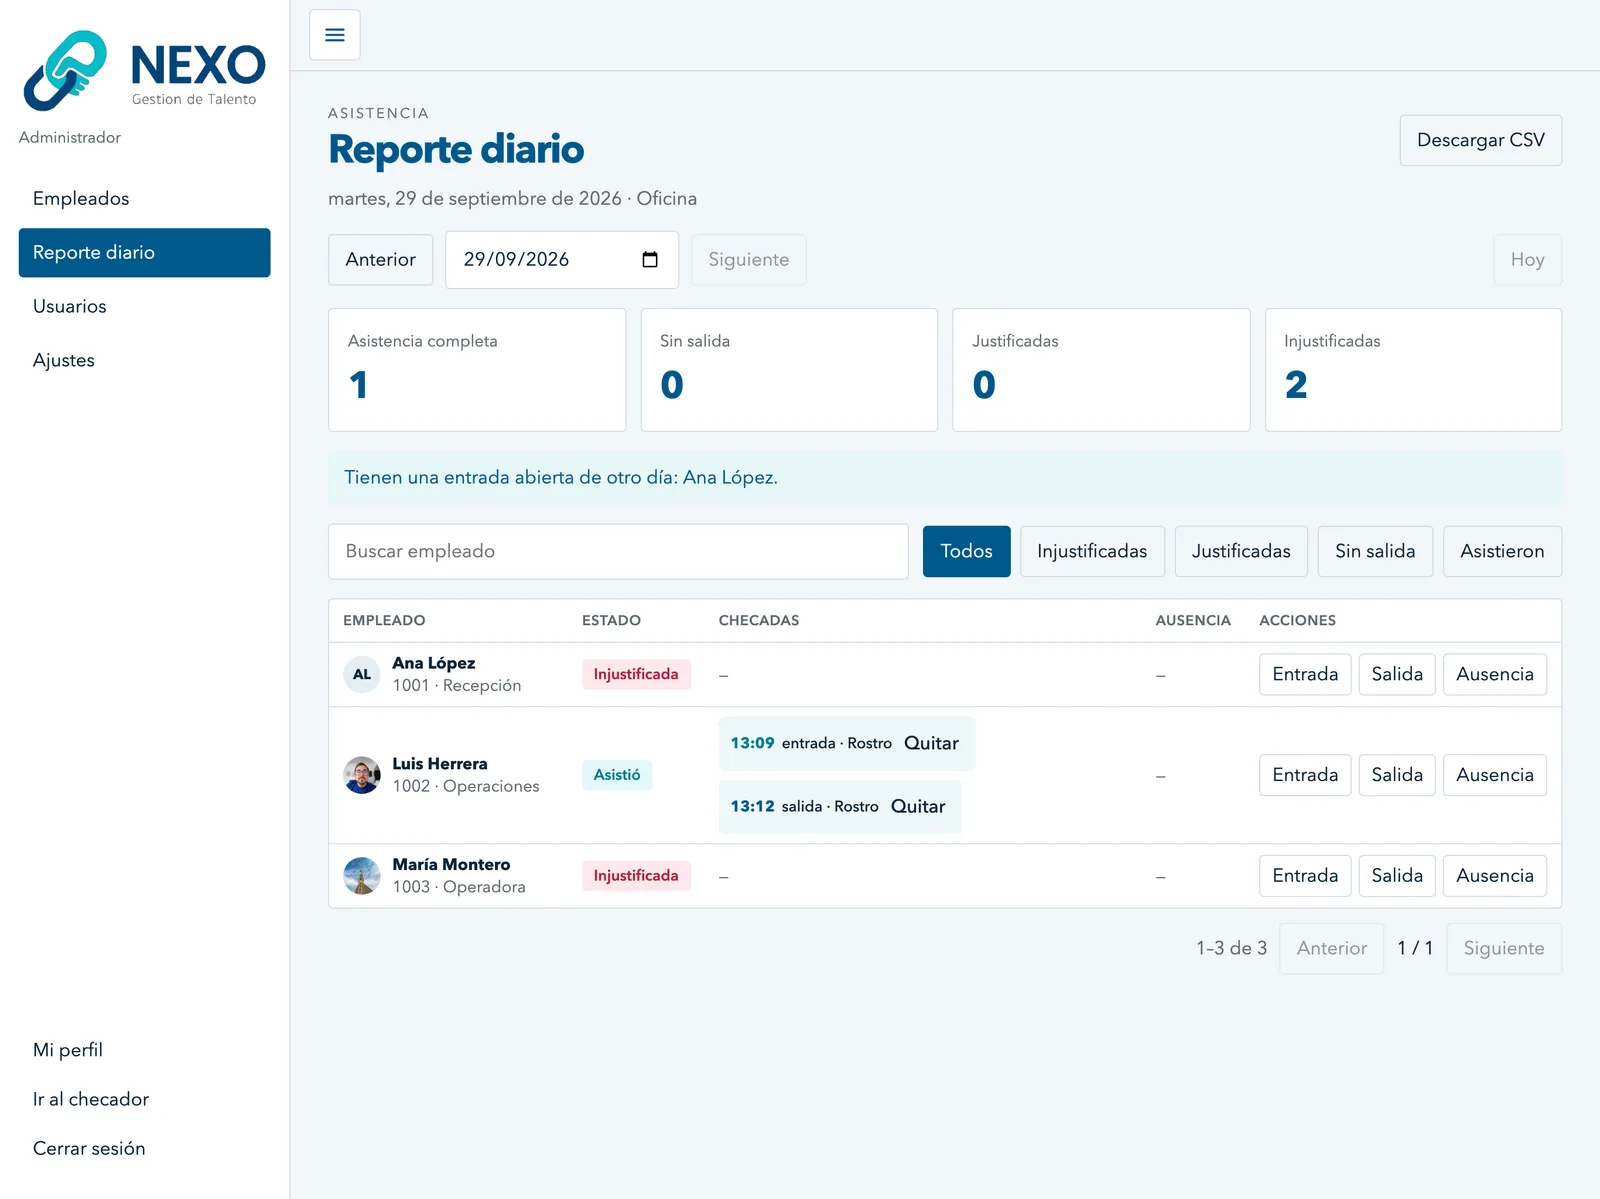Image resolution: width=1600 pixels, height=1199 pixels.
Task: Focus the Buscar empleado search field
Action: pos(618,551)
